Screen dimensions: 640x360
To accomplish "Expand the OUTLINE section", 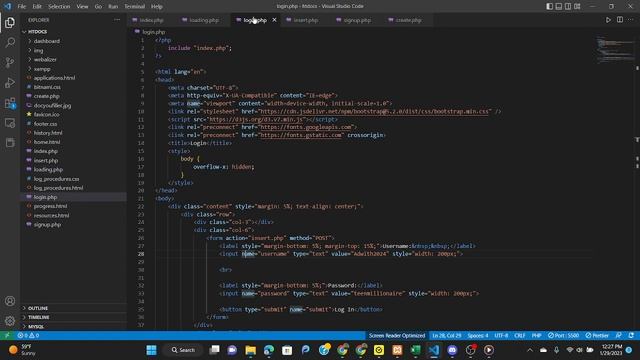I will coord(38,308).
